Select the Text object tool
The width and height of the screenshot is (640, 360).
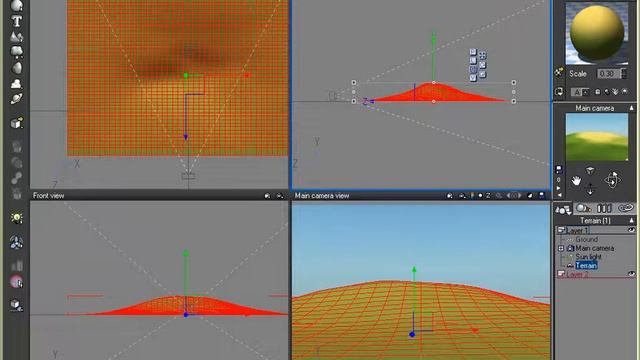pyautogui.click(x=17, y=21)
